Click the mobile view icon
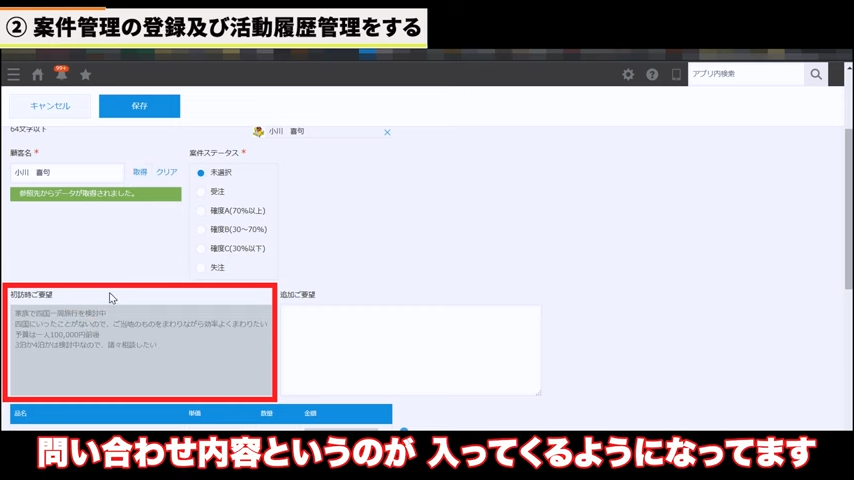Viewport: 854px width, 480px height. (x=676, y=74)
